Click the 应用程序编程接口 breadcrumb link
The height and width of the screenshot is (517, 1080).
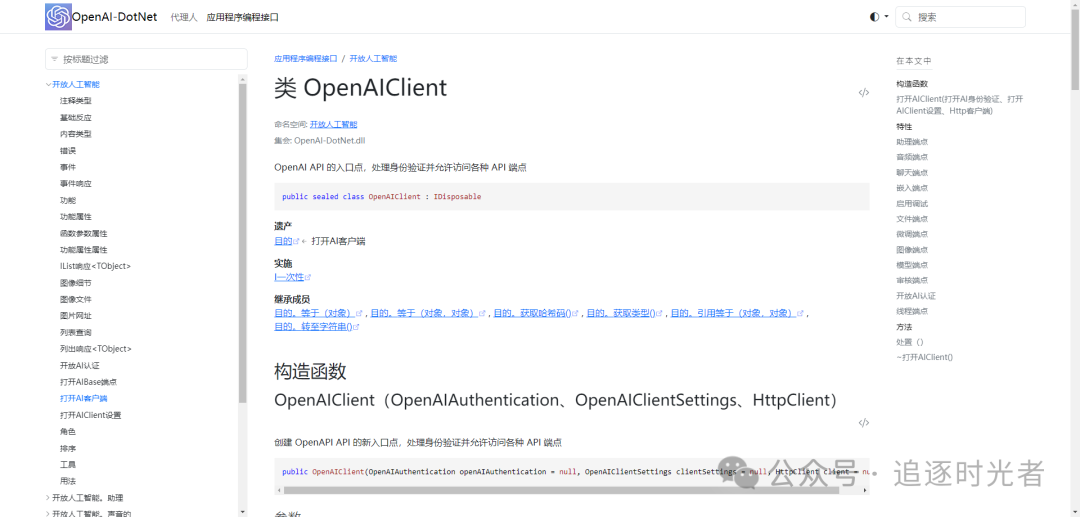(306, 59)
